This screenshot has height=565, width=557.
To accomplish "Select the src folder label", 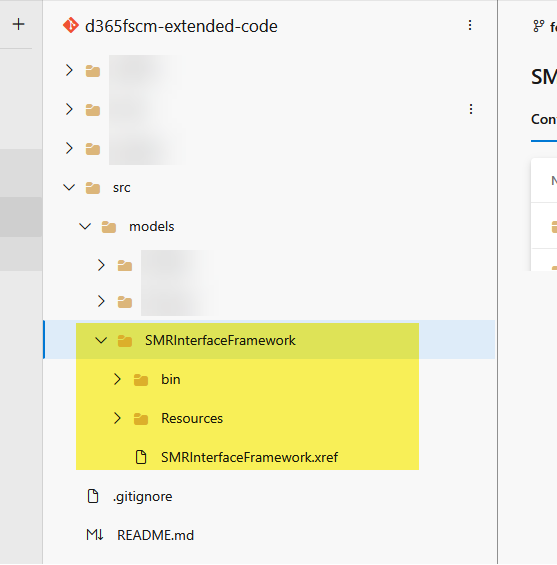I will [x=121, y=188].
